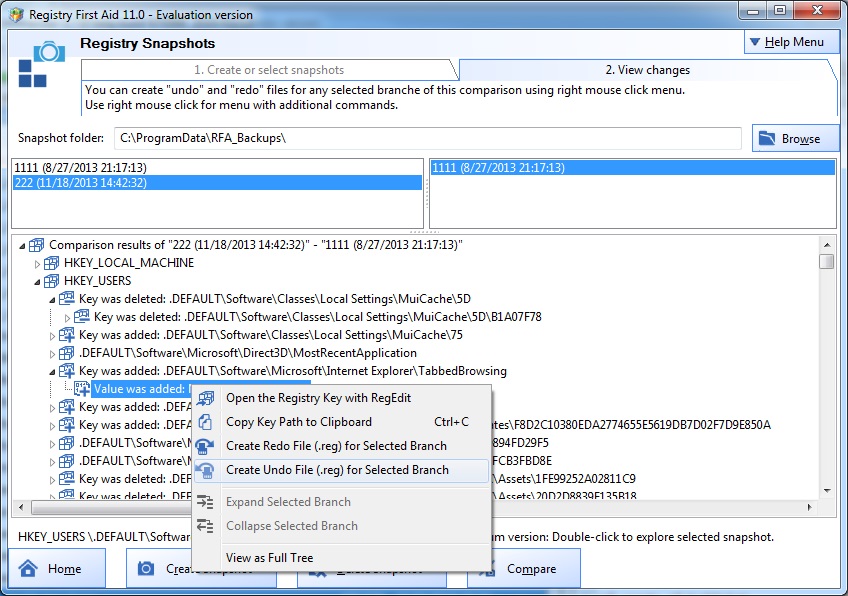
Task: Choose View as Full Tree
Action: [341, 558]
